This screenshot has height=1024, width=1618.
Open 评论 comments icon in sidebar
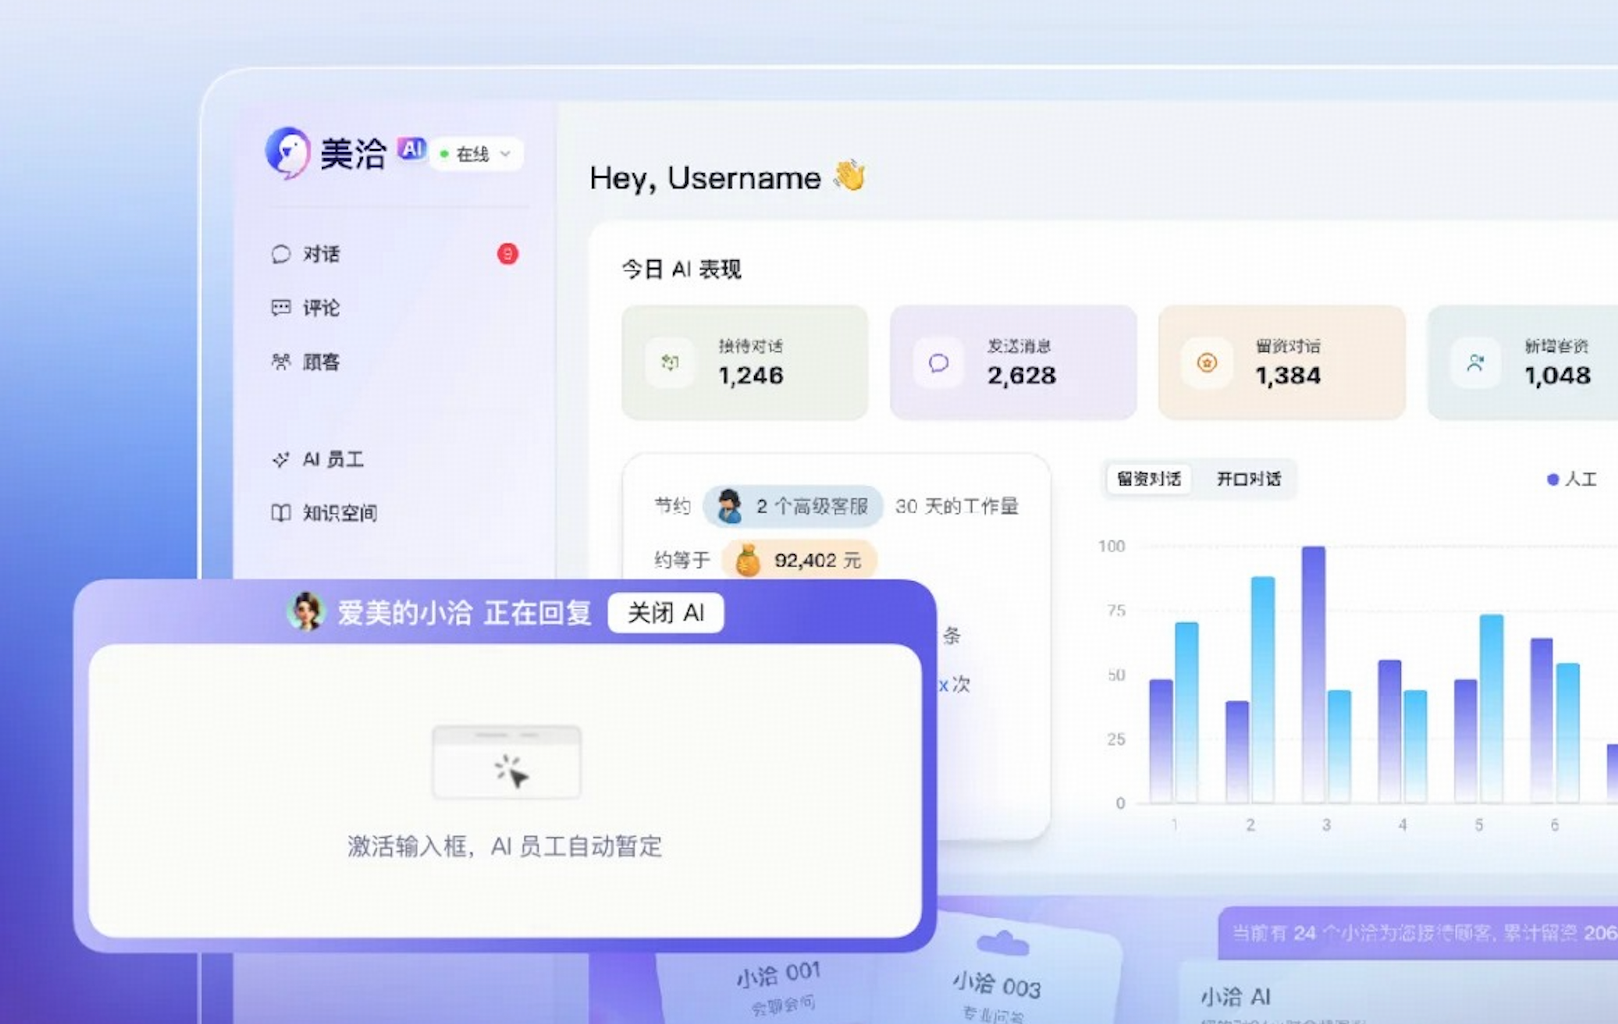coord(281,307)
